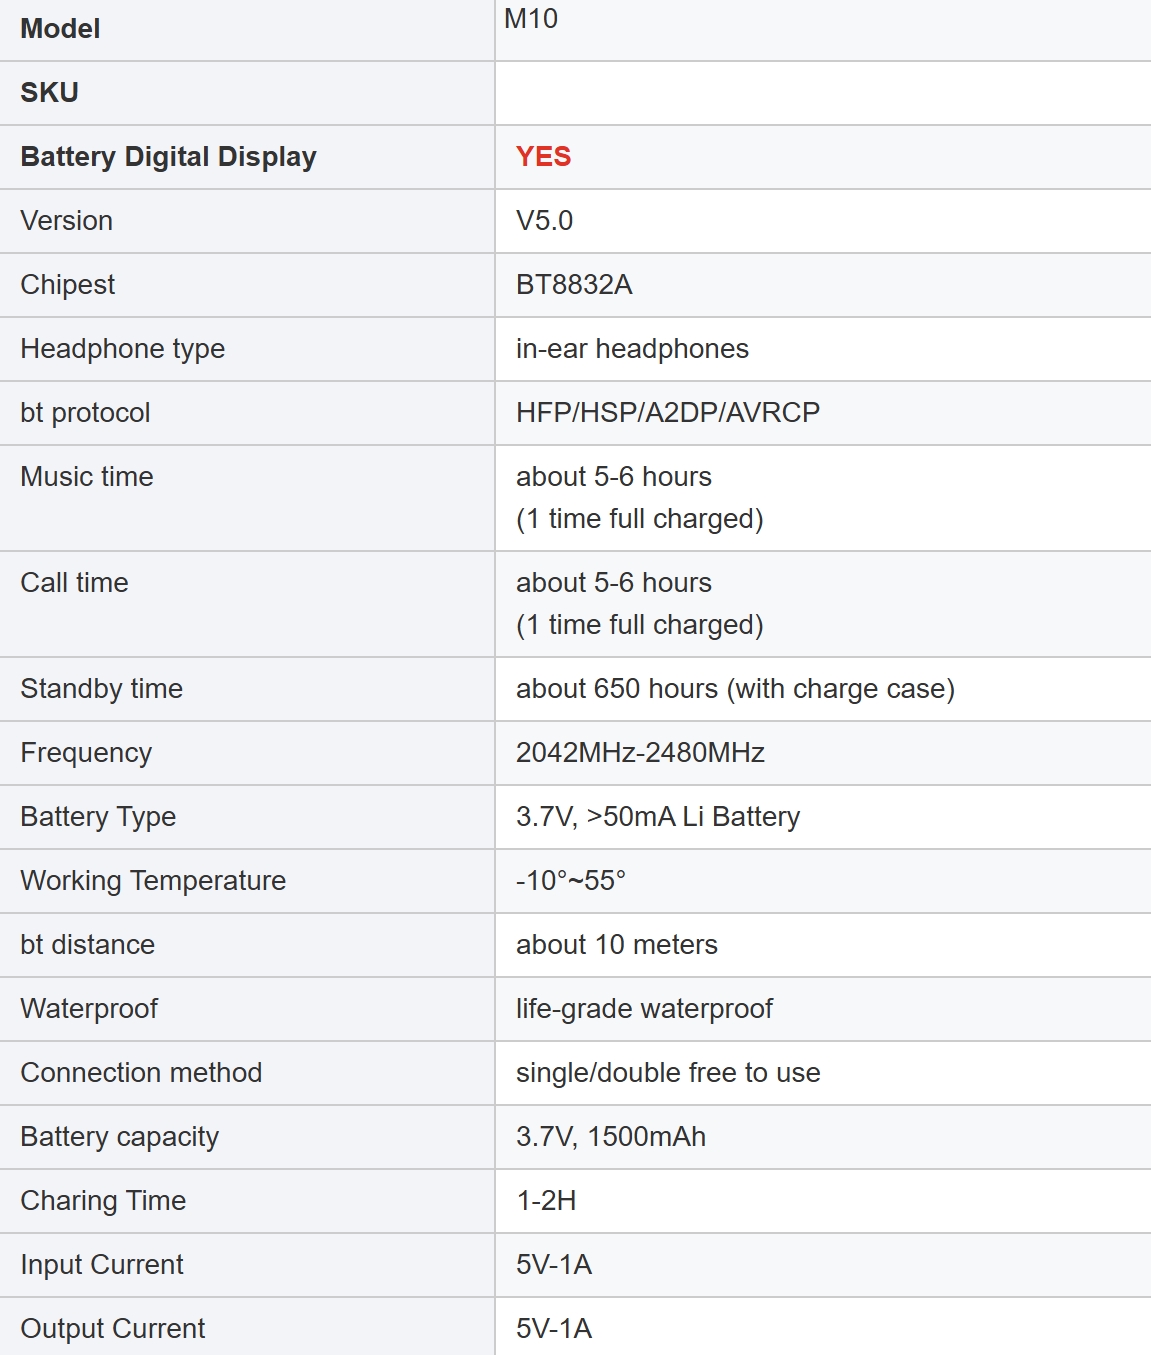Click the red YES text
The width and height of the screenshot is (1151, 1355).
[x=543, y=157]
